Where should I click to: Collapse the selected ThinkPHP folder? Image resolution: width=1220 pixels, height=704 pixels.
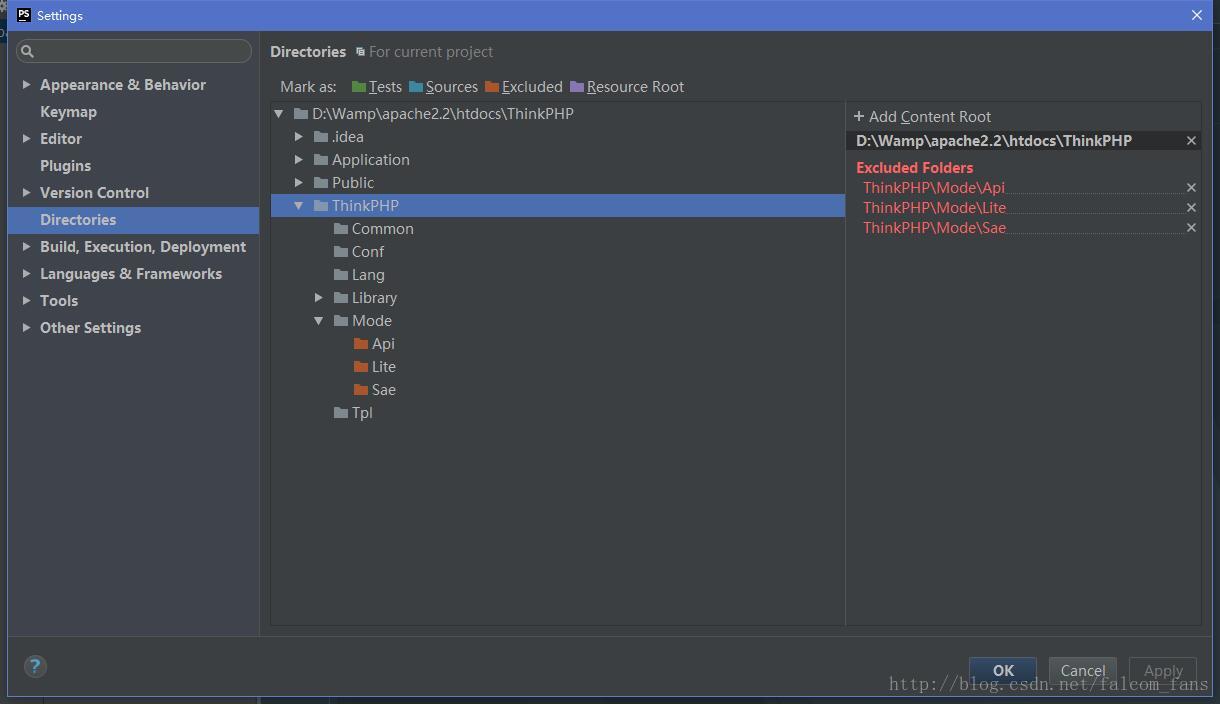[x=299, y=205]
